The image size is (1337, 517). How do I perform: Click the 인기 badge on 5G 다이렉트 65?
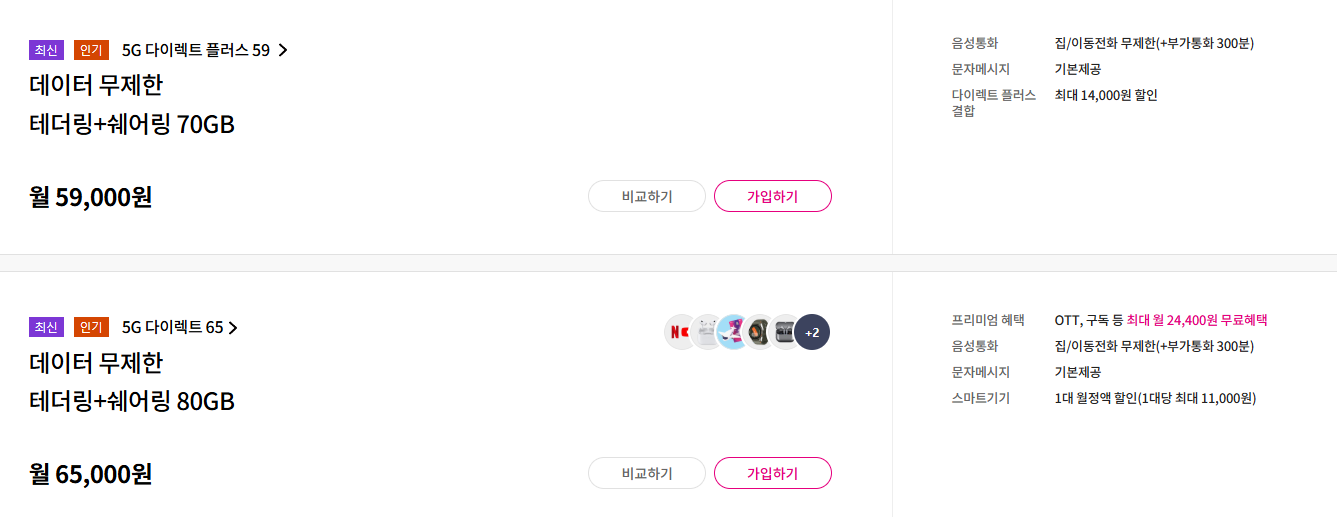(91, 327)
